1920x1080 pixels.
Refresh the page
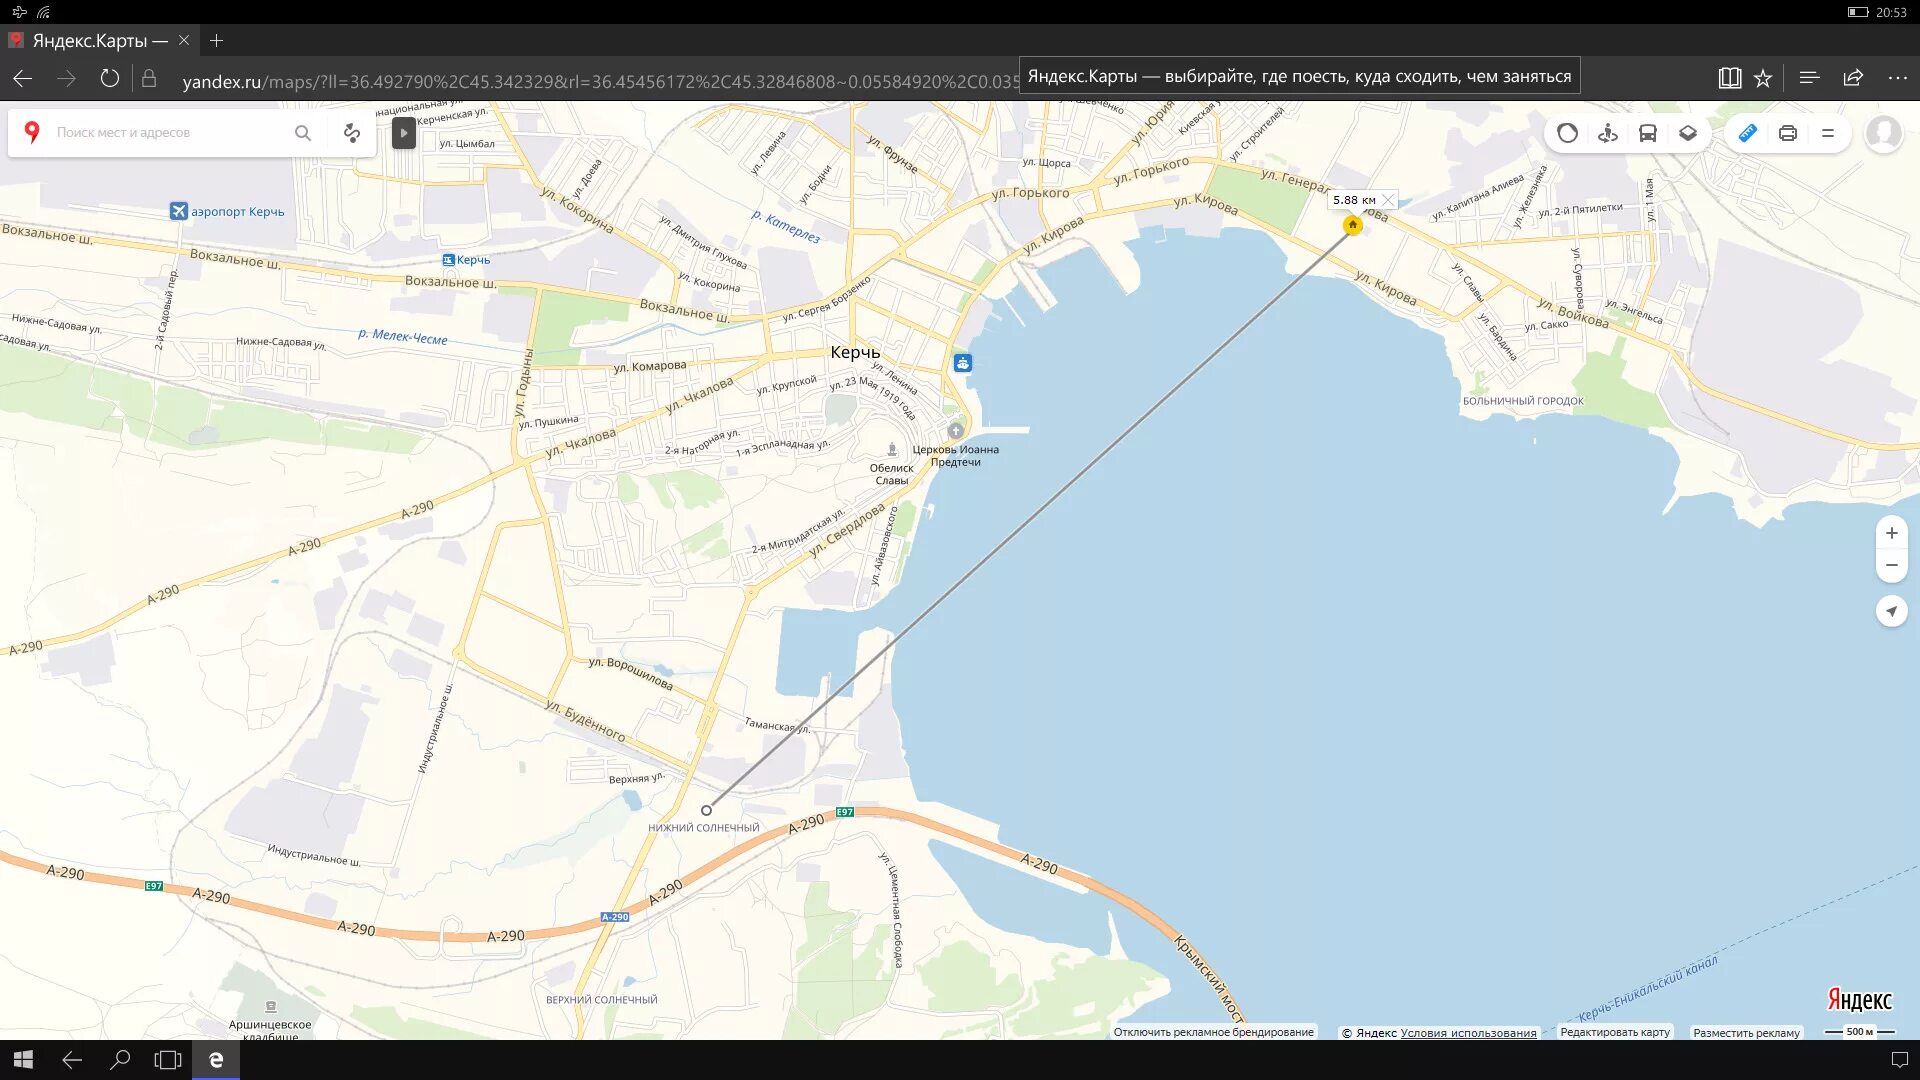coord(110,78)
